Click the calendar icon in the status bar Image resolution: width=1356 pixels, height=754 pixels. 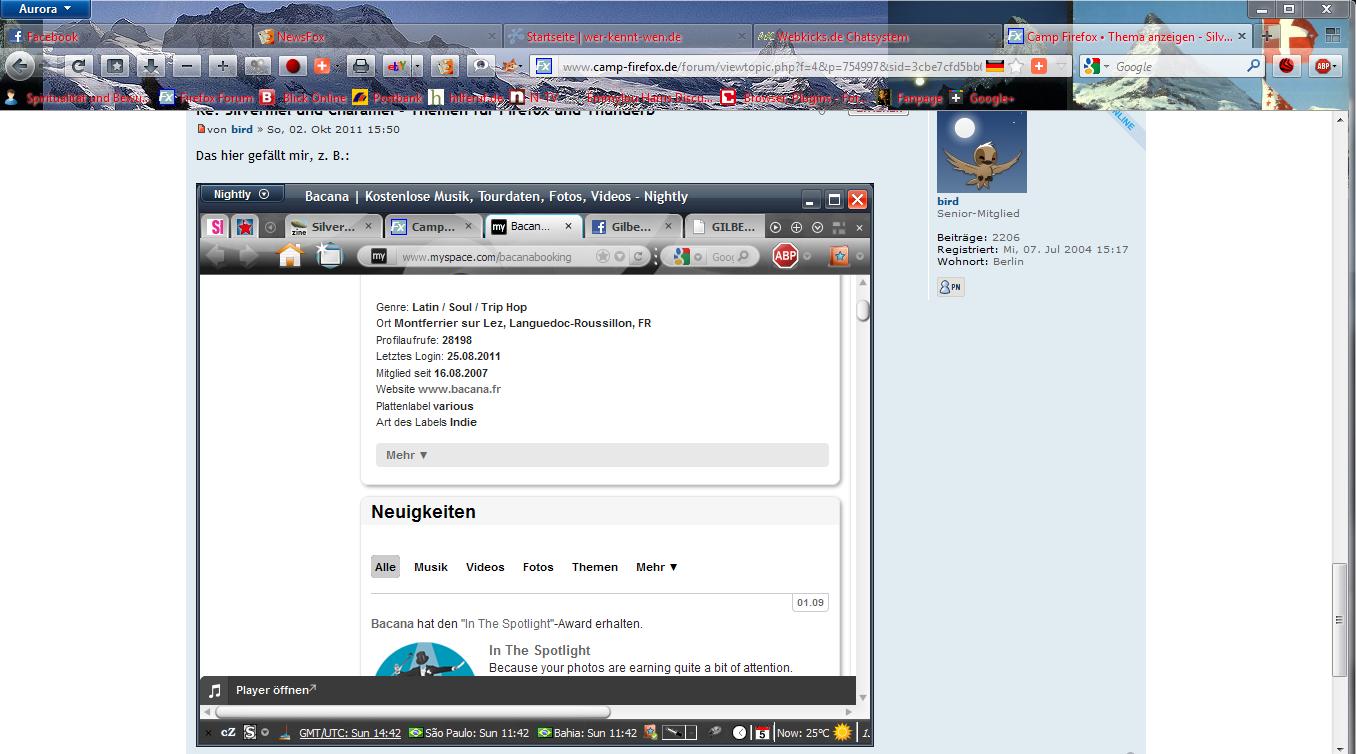761,733
